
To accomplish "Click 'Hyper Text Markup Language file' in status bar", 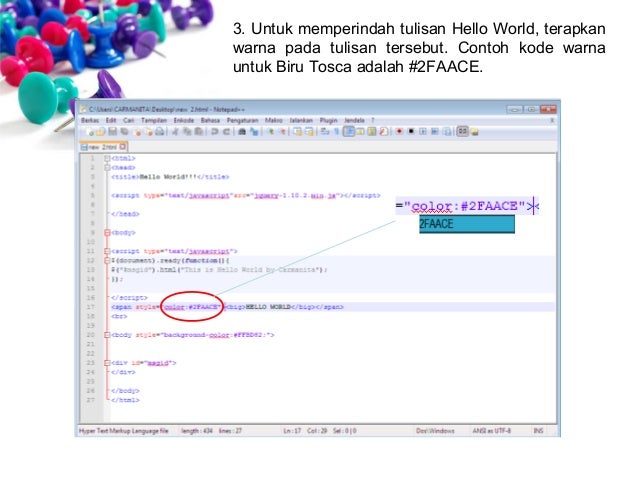I will tap(124, 431).
